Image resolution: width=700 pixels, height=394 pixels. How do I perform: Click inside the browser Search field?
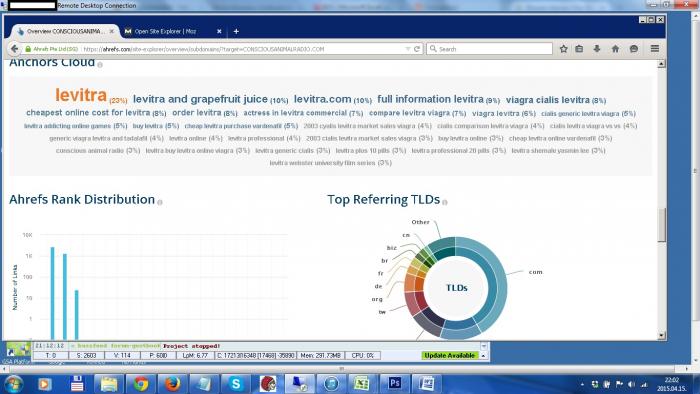click(x=490, y=49)
